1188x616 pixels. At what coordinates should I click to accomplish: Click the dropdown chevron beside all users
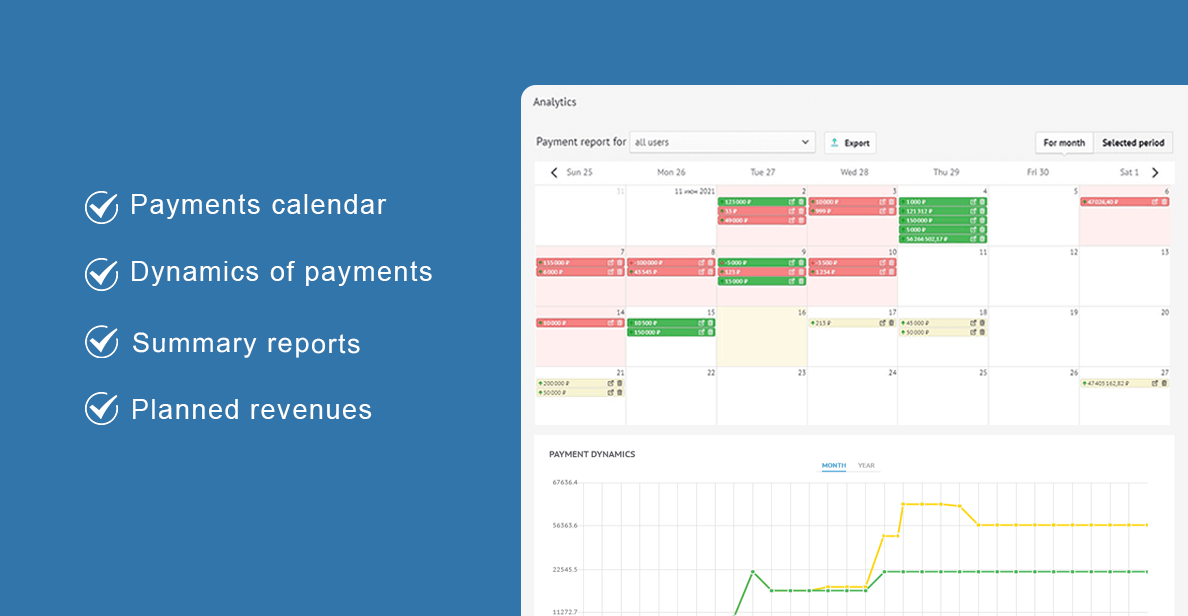click(x=806, y=143)
